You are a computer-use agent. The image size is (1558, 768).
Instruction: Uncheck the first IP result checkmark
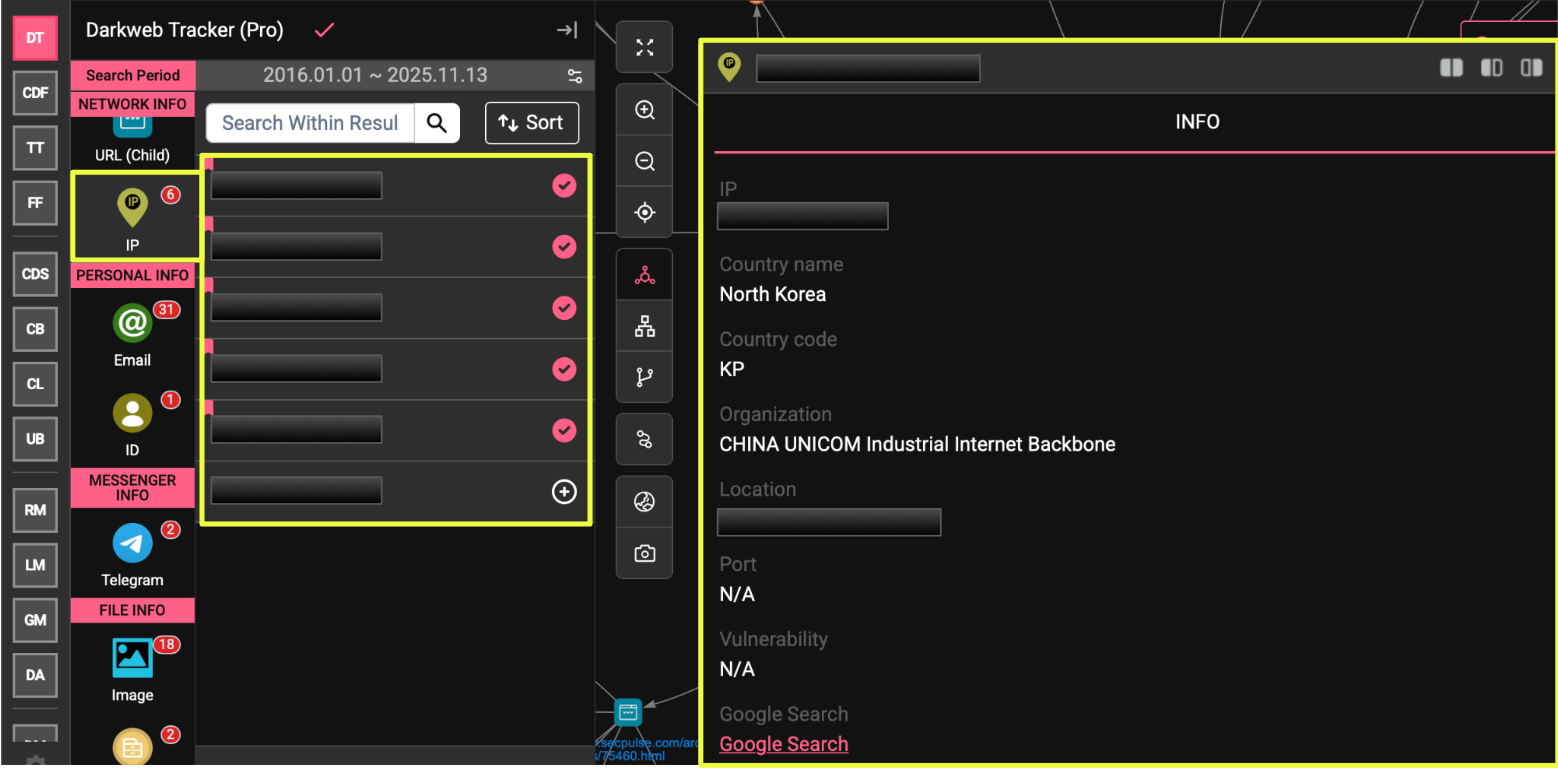pos(564,185)
